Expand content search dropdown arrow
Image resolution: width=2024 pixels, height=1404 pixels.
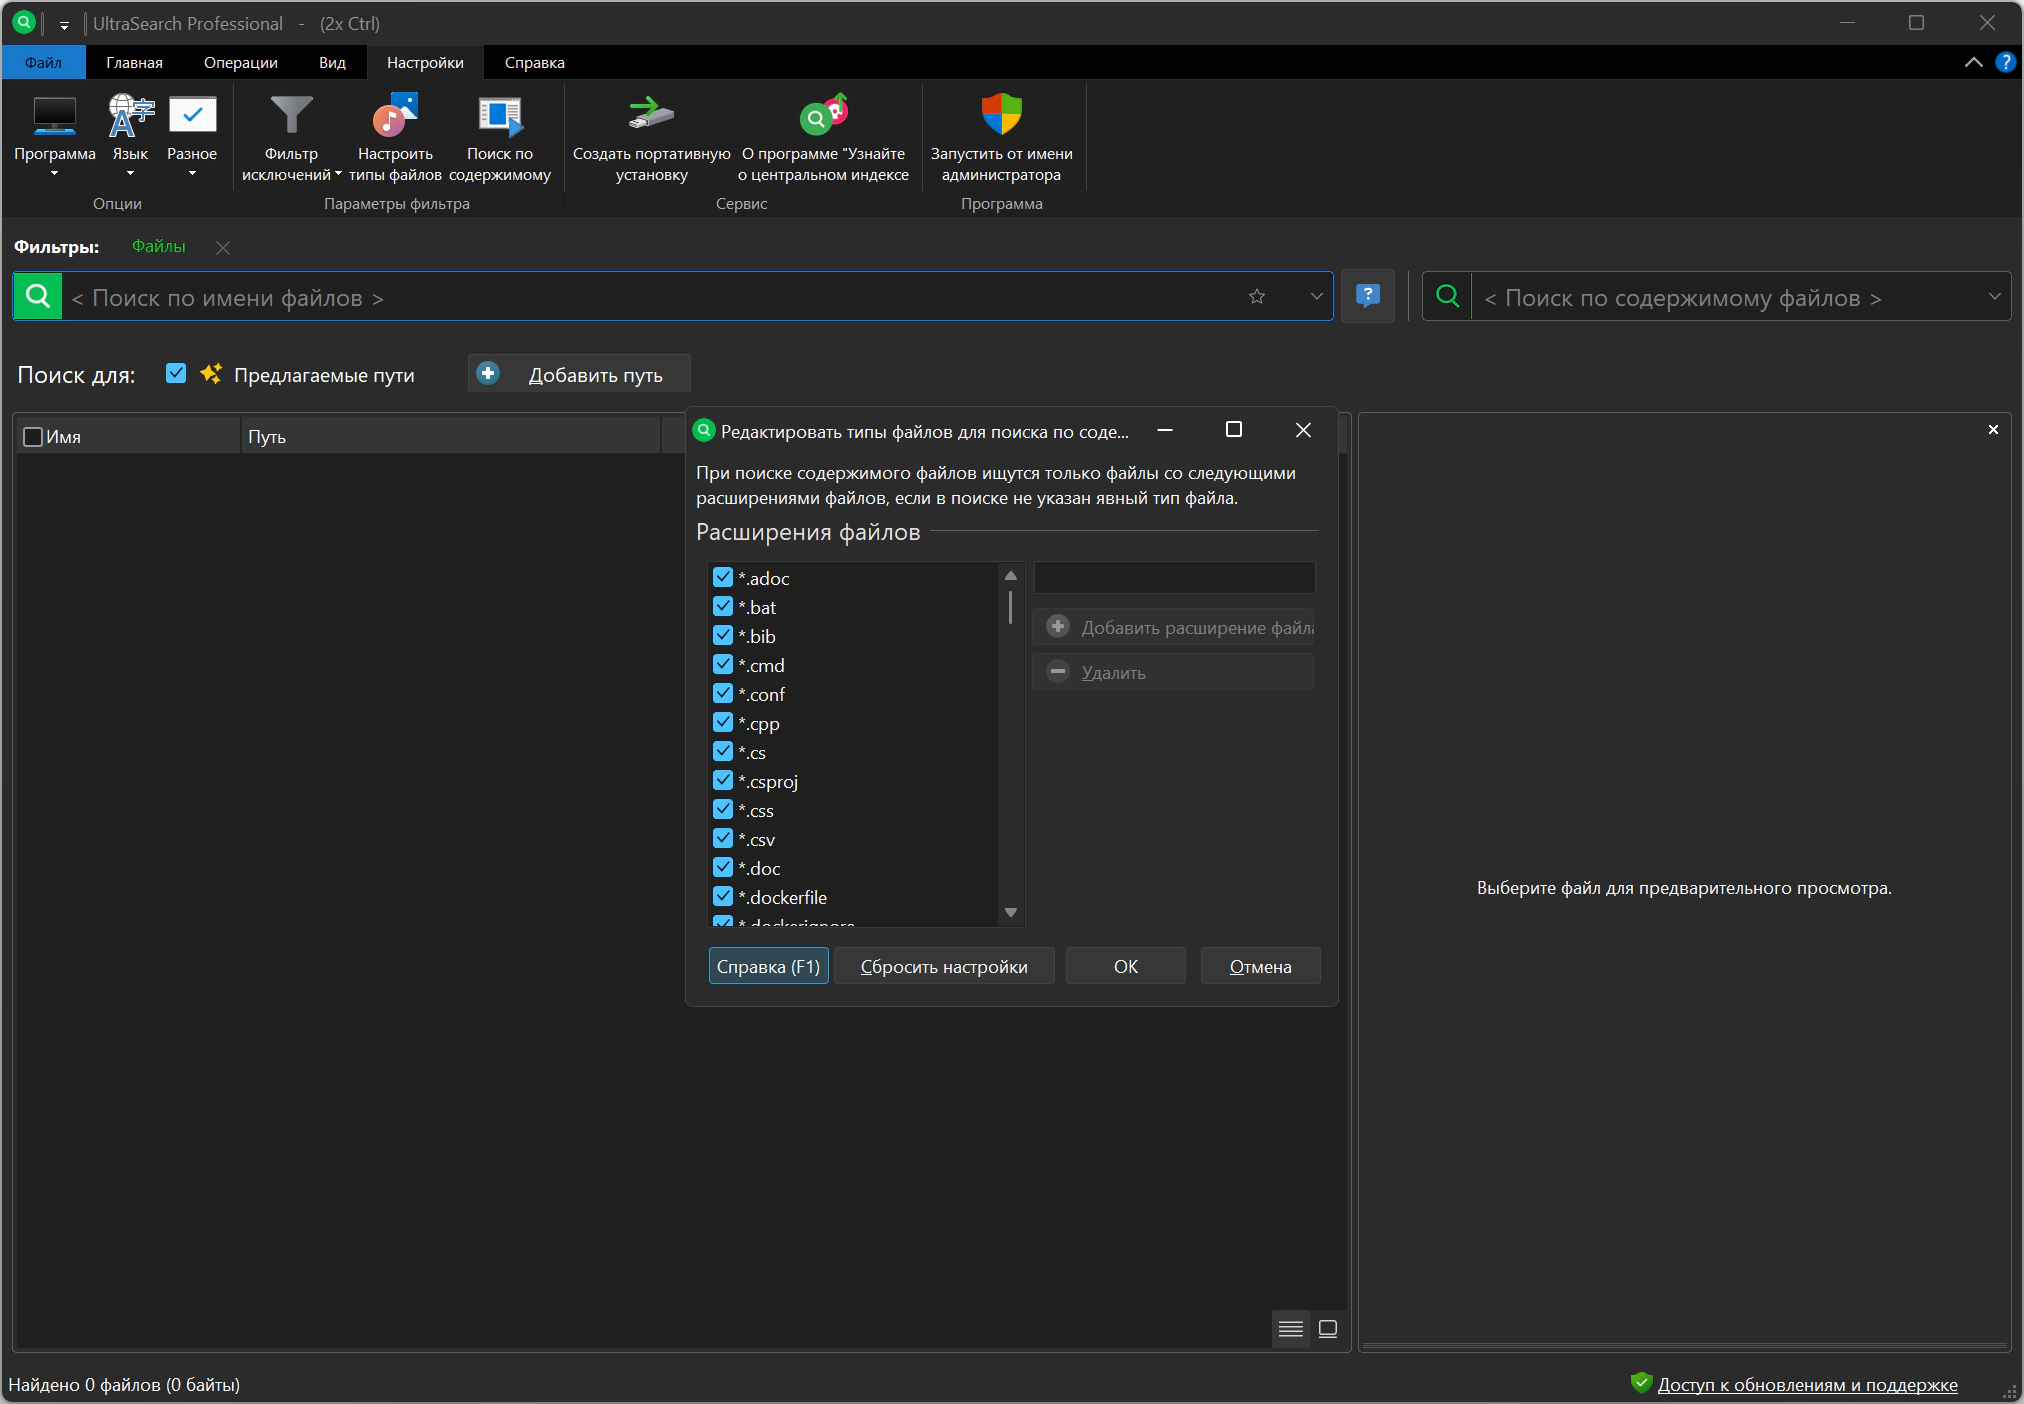pyautogui.click(x=1994, y=297)
